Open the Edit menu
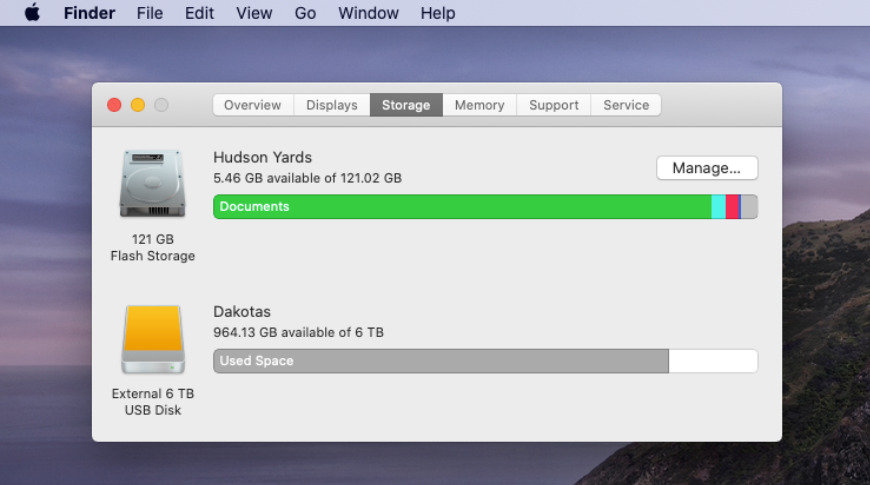 [x=199, y=13]
